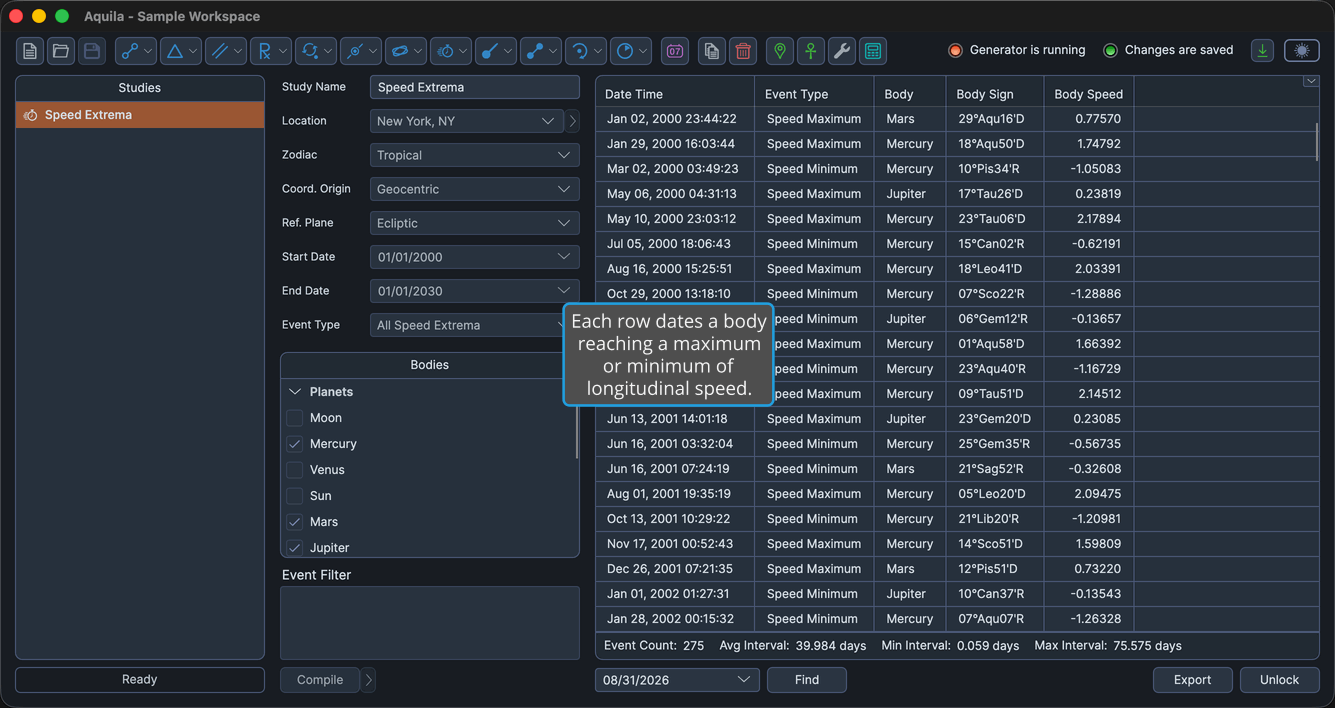Uncheck the Mars checkbox

click(x=295, y=522)
